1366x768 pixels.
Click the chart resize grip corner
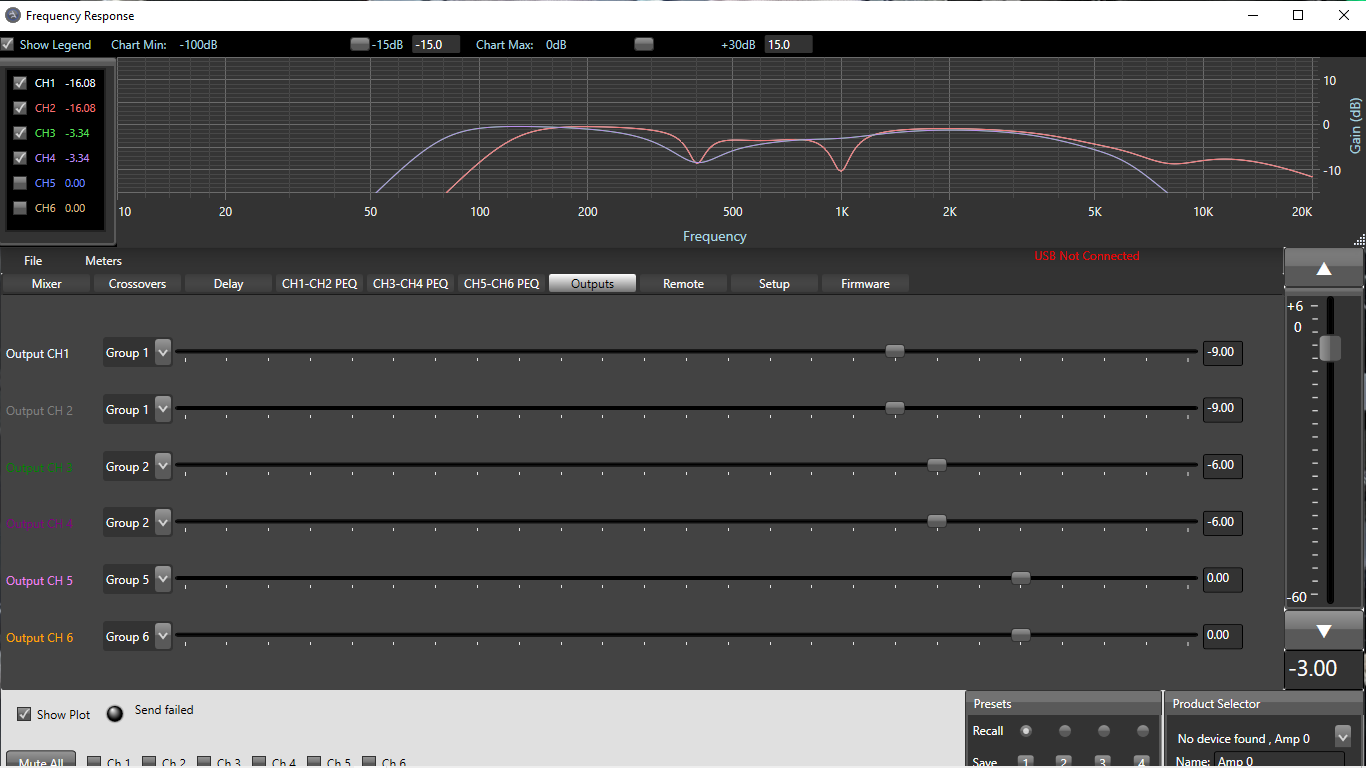[1359, 240]
